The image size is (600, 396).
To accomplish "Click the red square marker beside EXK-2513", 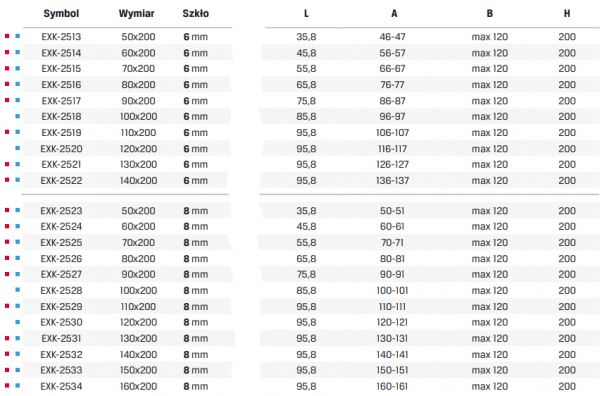I will click(7, 36).
